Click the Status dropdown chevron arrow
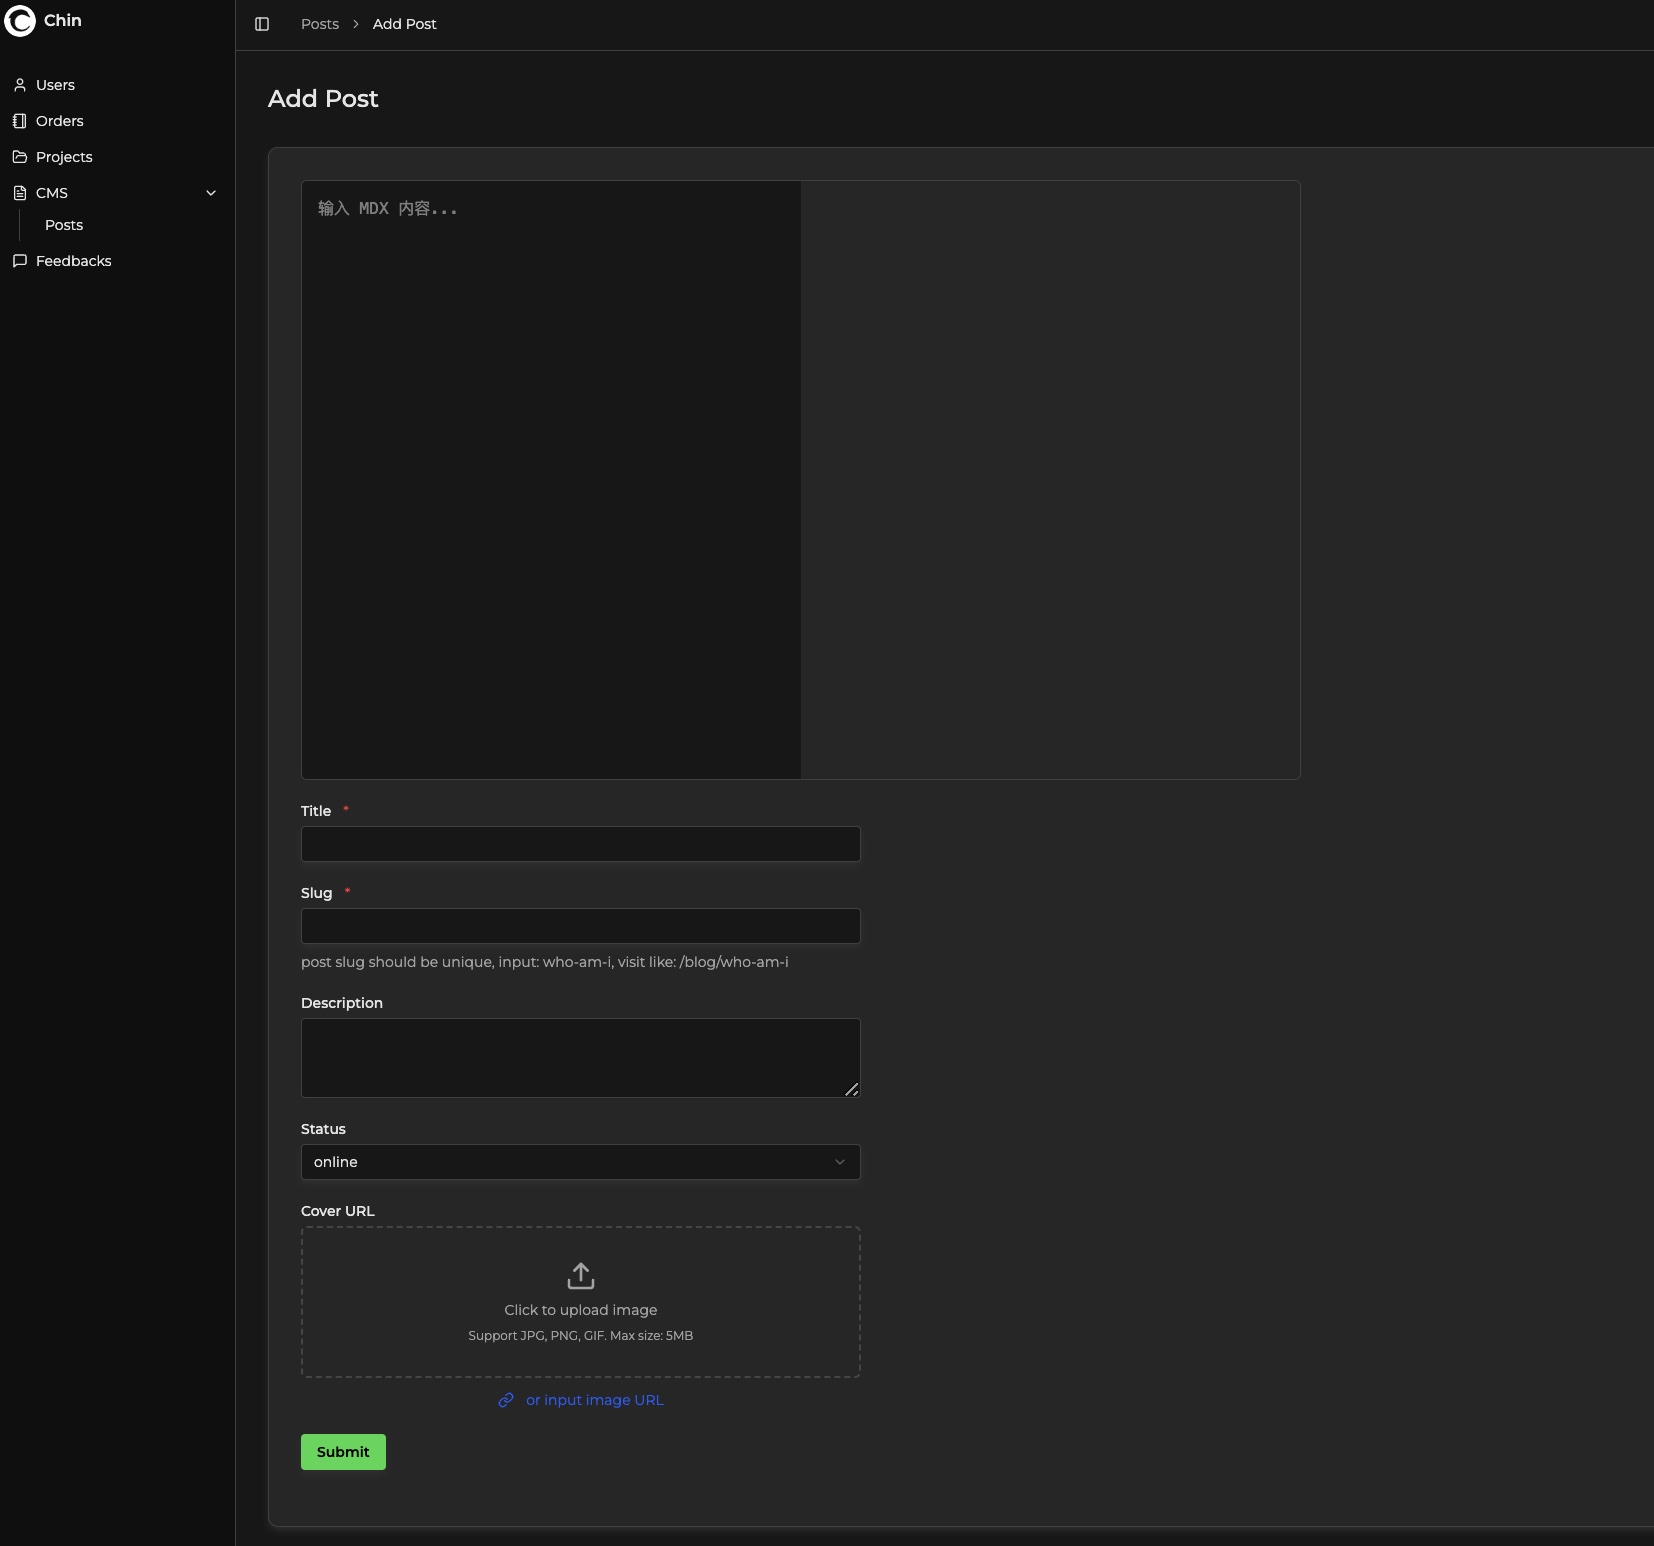This screenshot has height=1546, width=1654. 840,1162
